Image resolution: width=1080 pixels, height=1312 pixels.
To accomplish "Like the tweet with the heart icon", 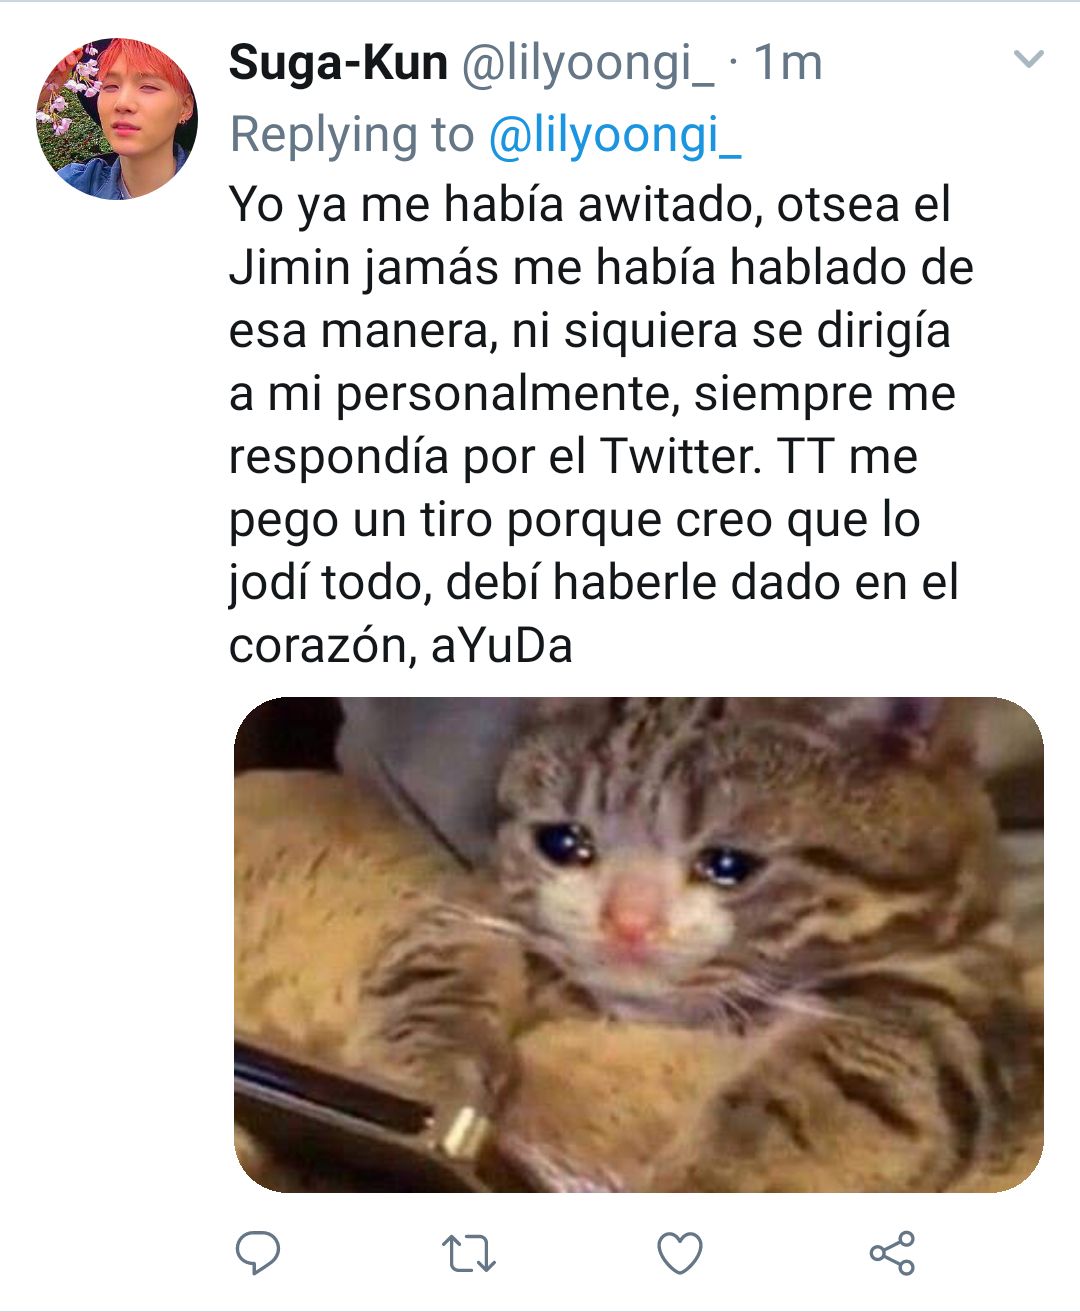I will [680, 1253].
